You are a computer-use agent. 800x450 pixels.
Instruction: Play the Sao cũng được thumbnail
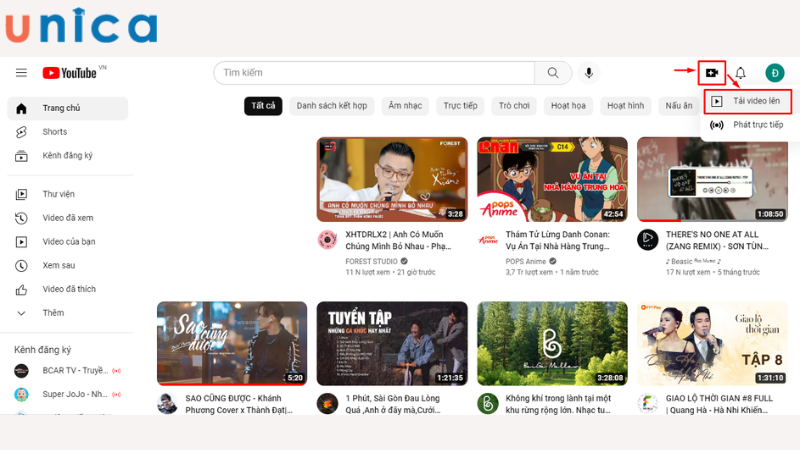coord(232,343)
